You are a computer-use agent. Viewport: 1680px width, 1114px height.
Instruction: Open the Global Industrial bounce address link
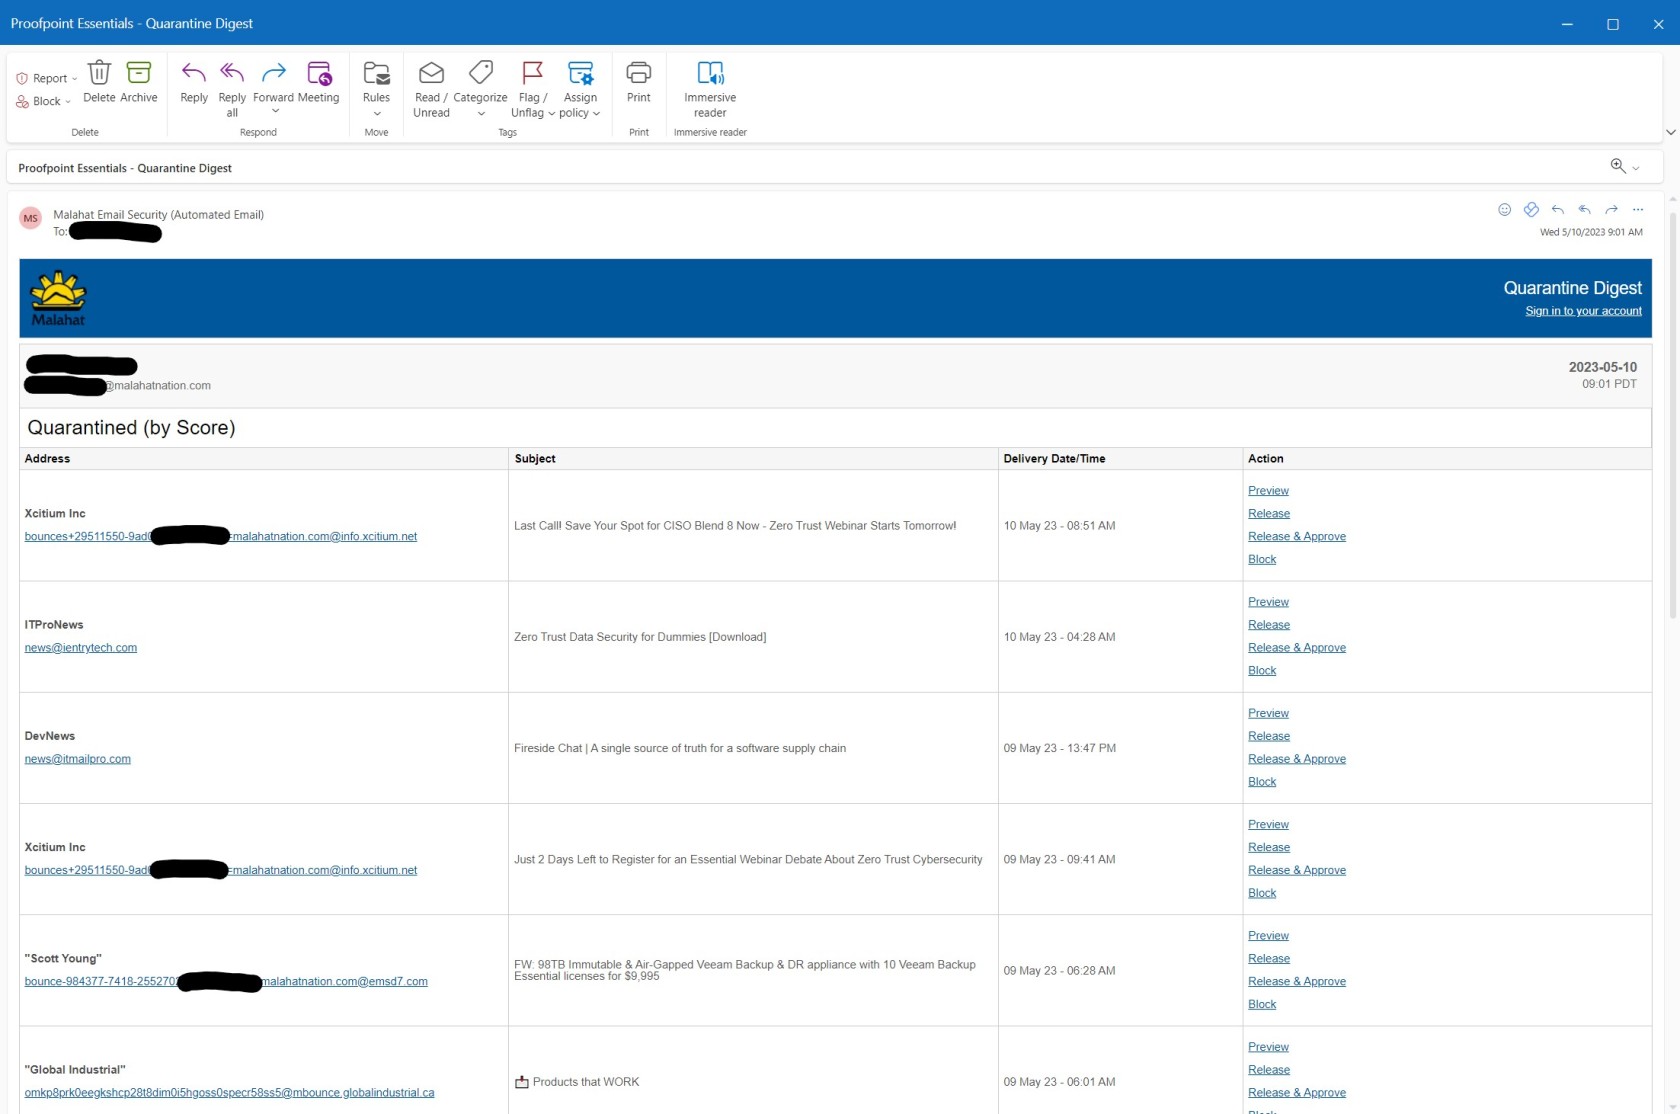coord(229,1093)
